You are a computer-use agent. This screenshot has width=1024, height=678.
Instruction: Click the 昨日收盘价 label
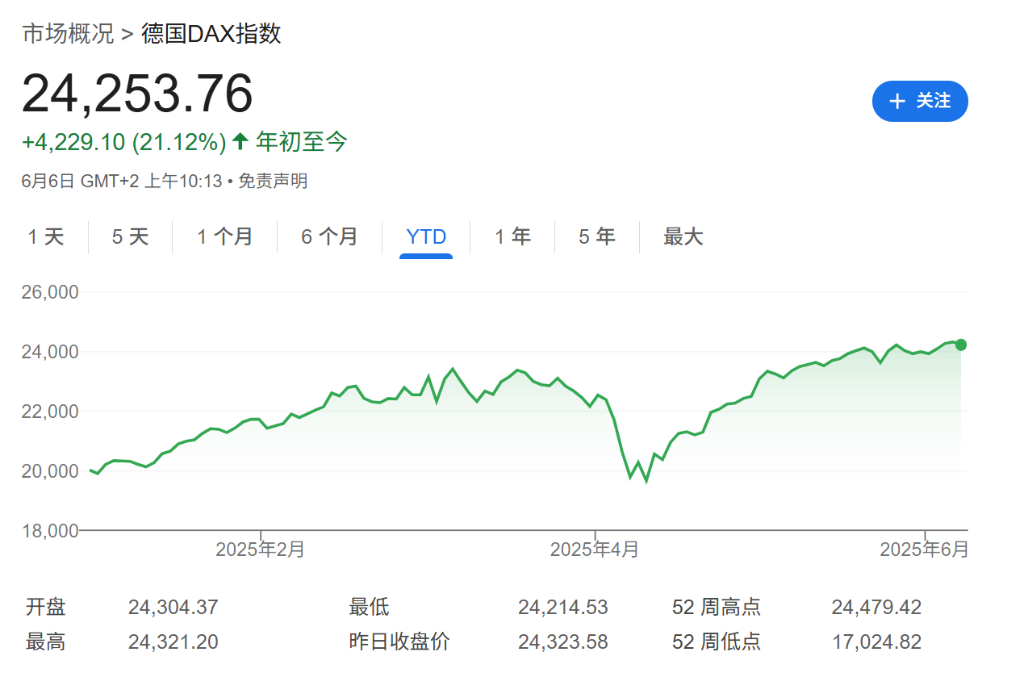400,641
